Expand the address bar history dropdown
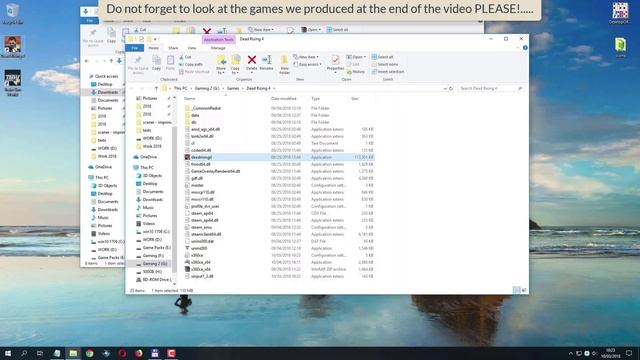 pos(444,89)
